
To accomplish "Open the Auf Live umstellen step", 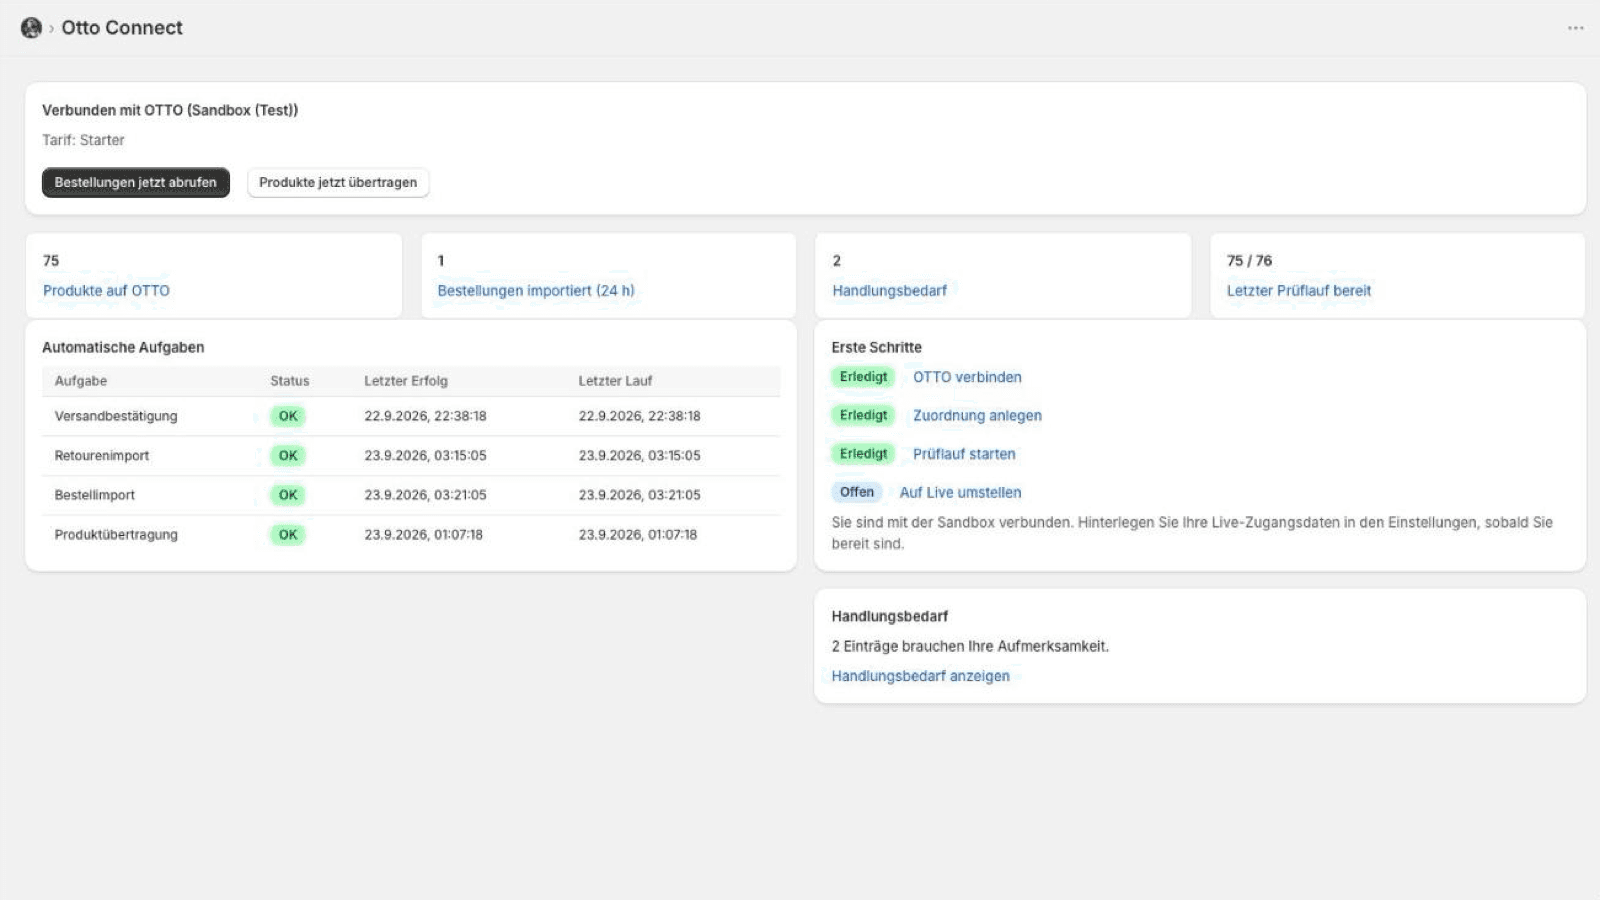I will click(960, 492).
